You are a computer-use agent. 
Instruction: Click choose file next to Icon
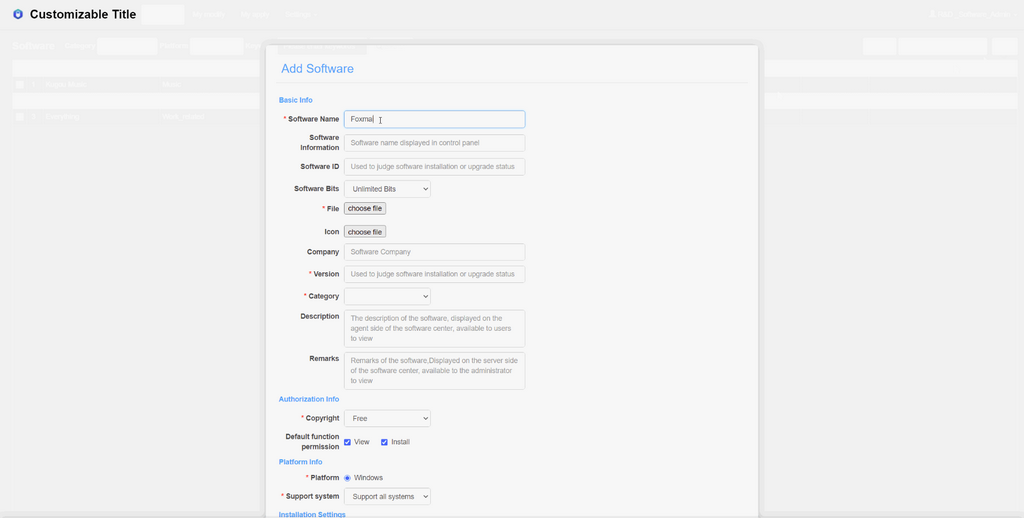click(365, 232)
